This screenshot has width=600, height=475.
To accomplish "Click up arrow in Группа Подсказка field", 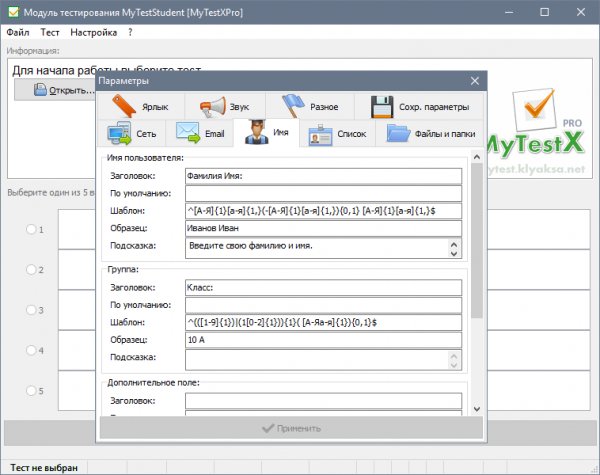I will 454,356.
